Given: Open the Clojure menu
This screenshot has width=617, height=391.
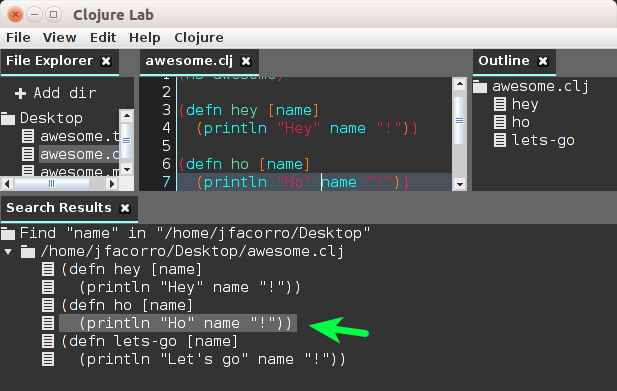Looking at the screenshot, I should (x=199, y=38).
